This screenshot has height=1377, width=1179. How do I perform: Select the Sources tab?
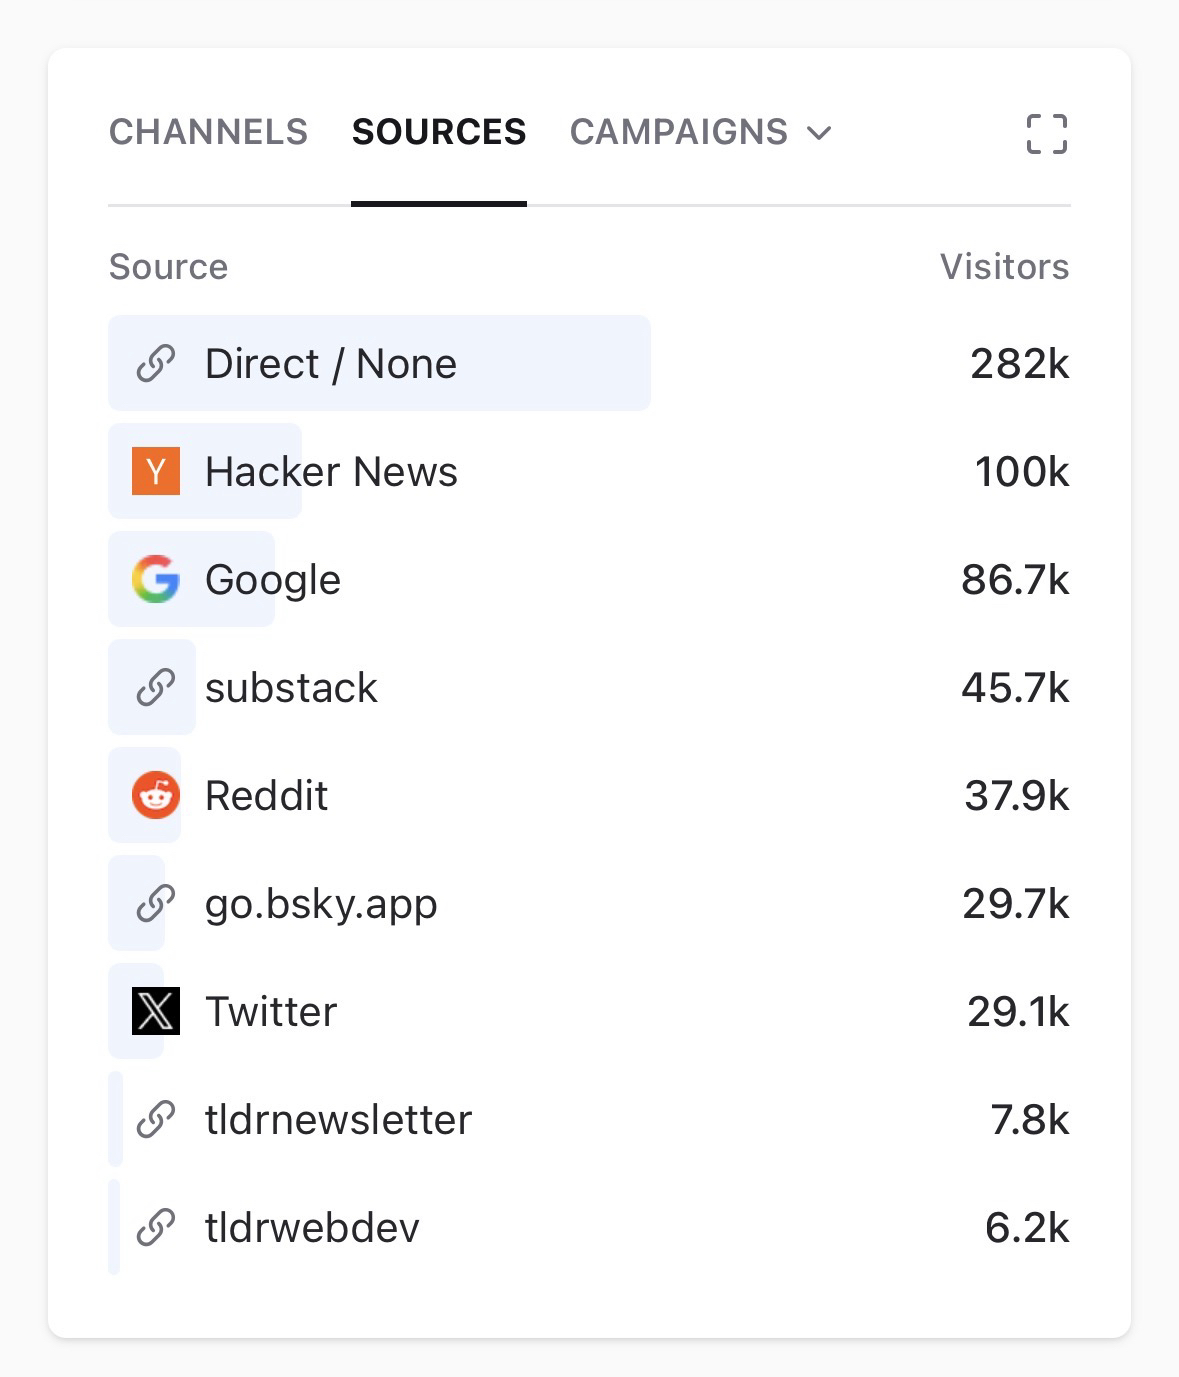438,132
